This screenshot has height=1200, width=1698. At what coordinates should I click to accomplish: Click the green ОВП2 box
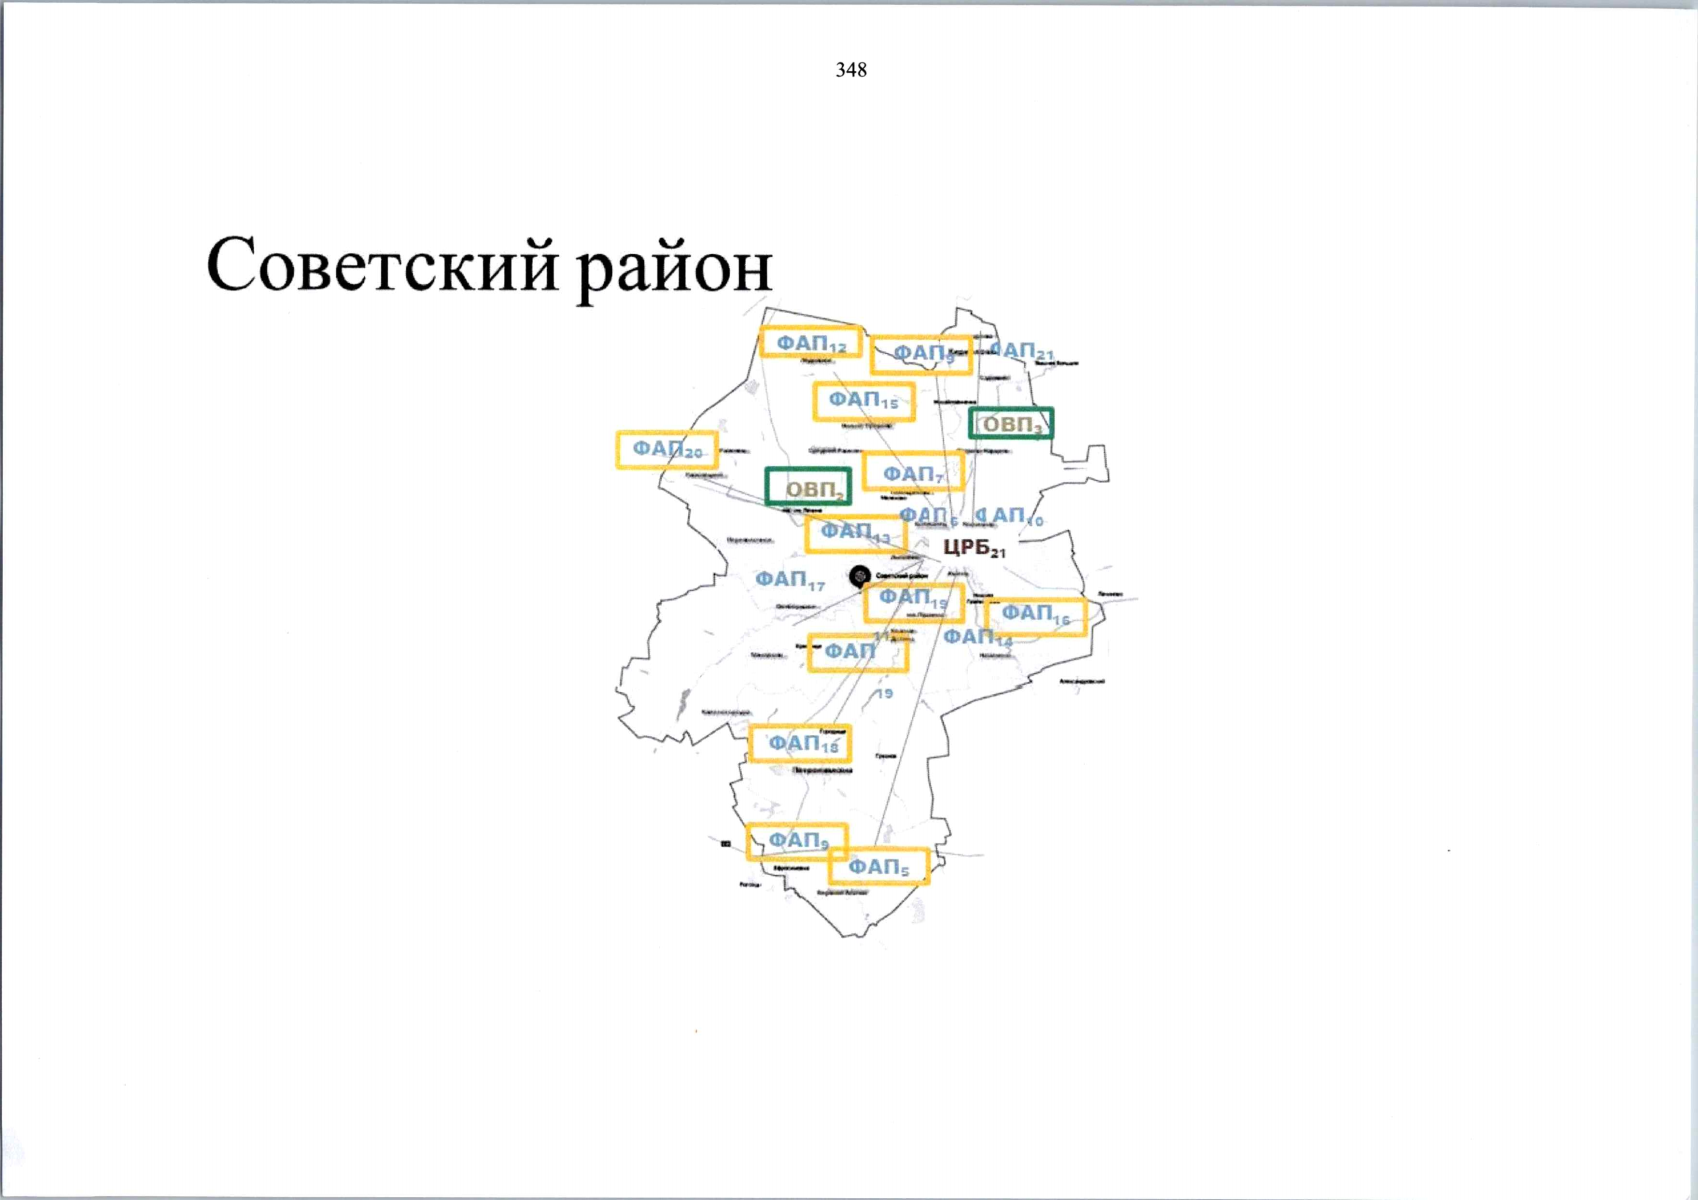click(x=808, y=488)
